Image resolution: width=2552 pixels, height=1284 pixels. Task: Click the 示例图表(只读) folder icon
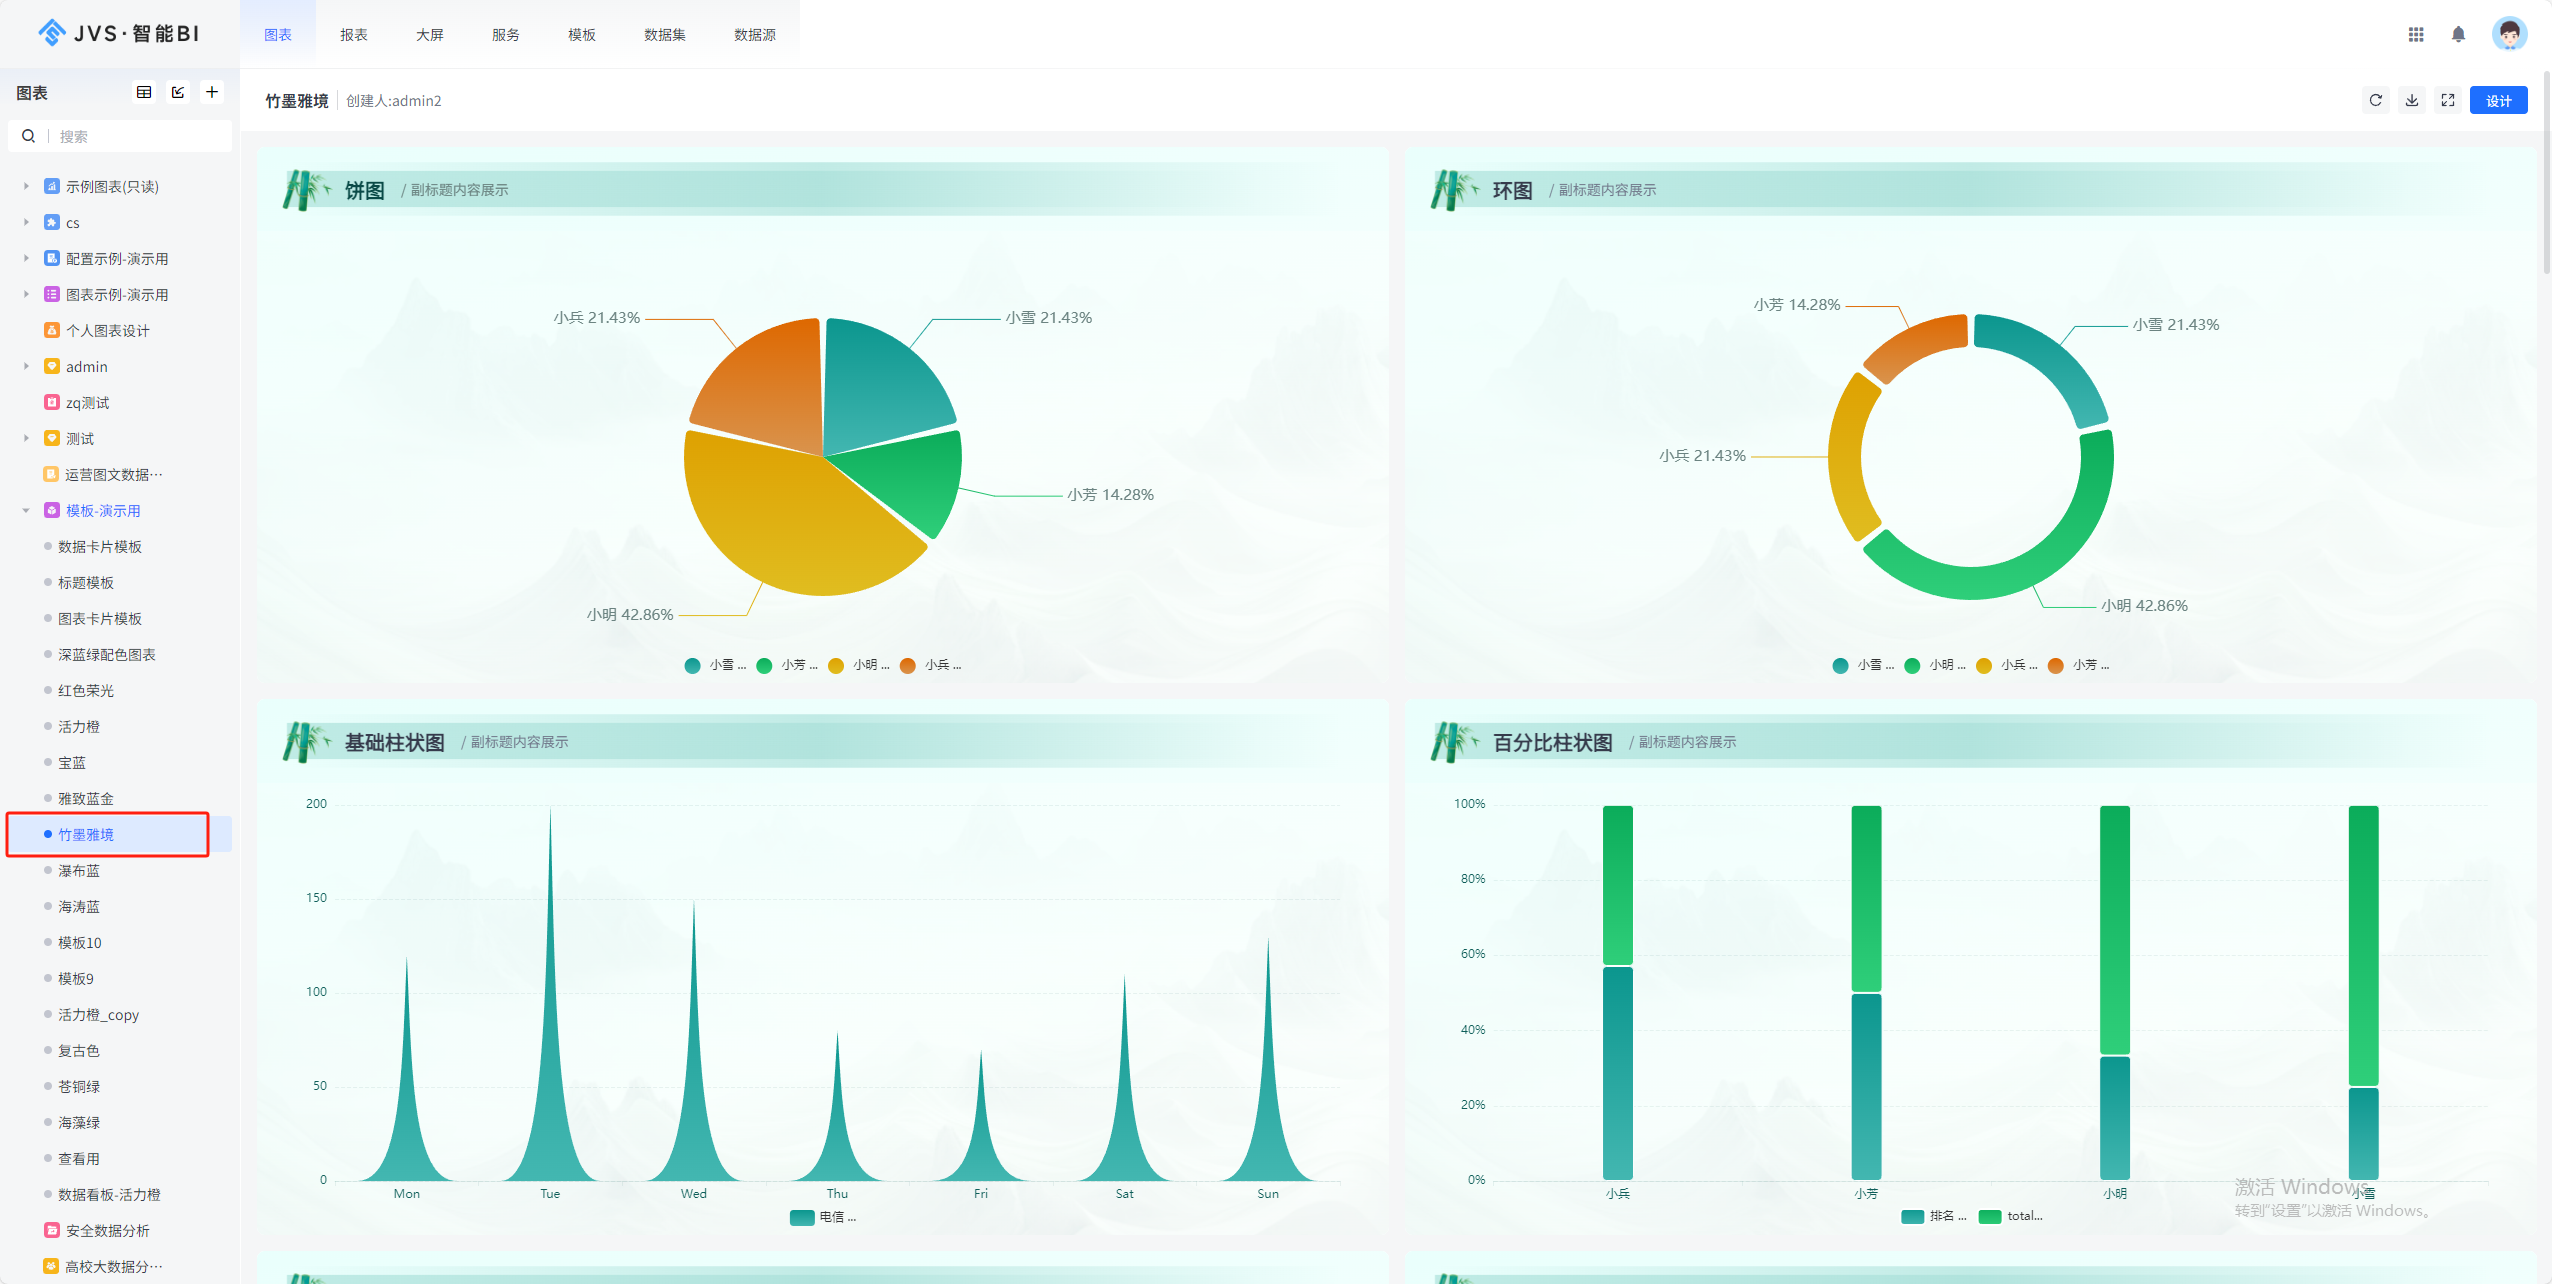point(52,186)
